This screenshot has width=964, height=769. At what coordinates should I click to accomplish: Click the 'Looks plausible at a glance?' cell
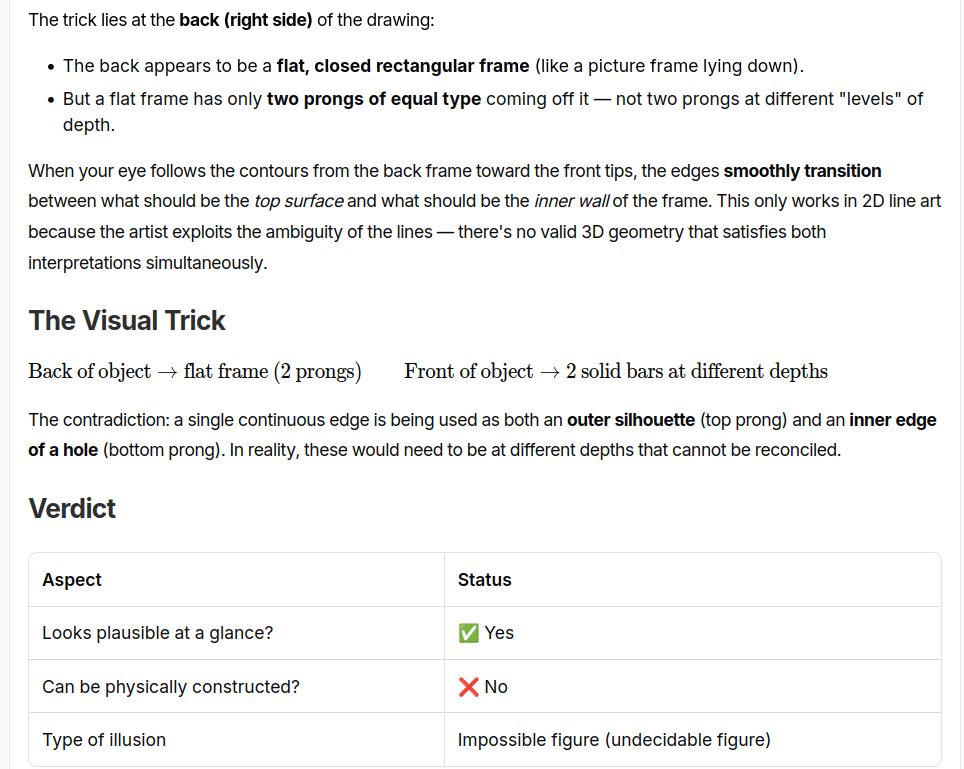point(237,633)
